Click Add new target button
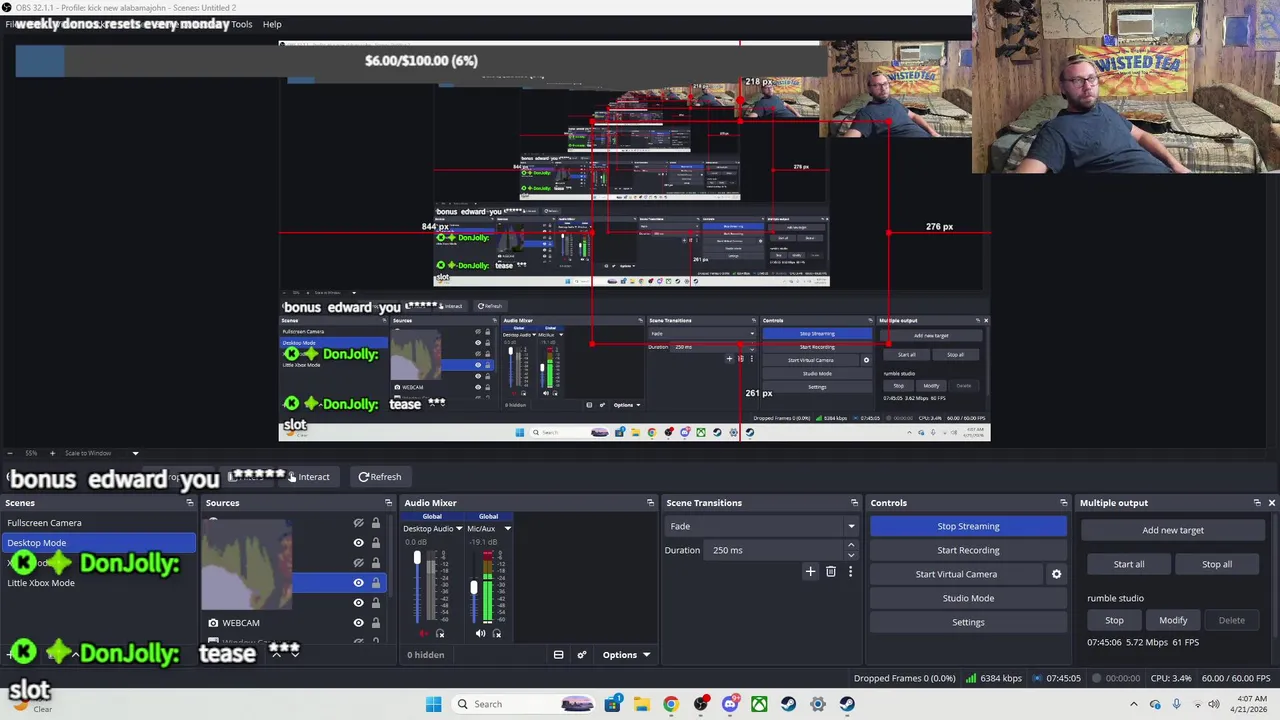1280x720 pixels. click(x=1173, y=530)
